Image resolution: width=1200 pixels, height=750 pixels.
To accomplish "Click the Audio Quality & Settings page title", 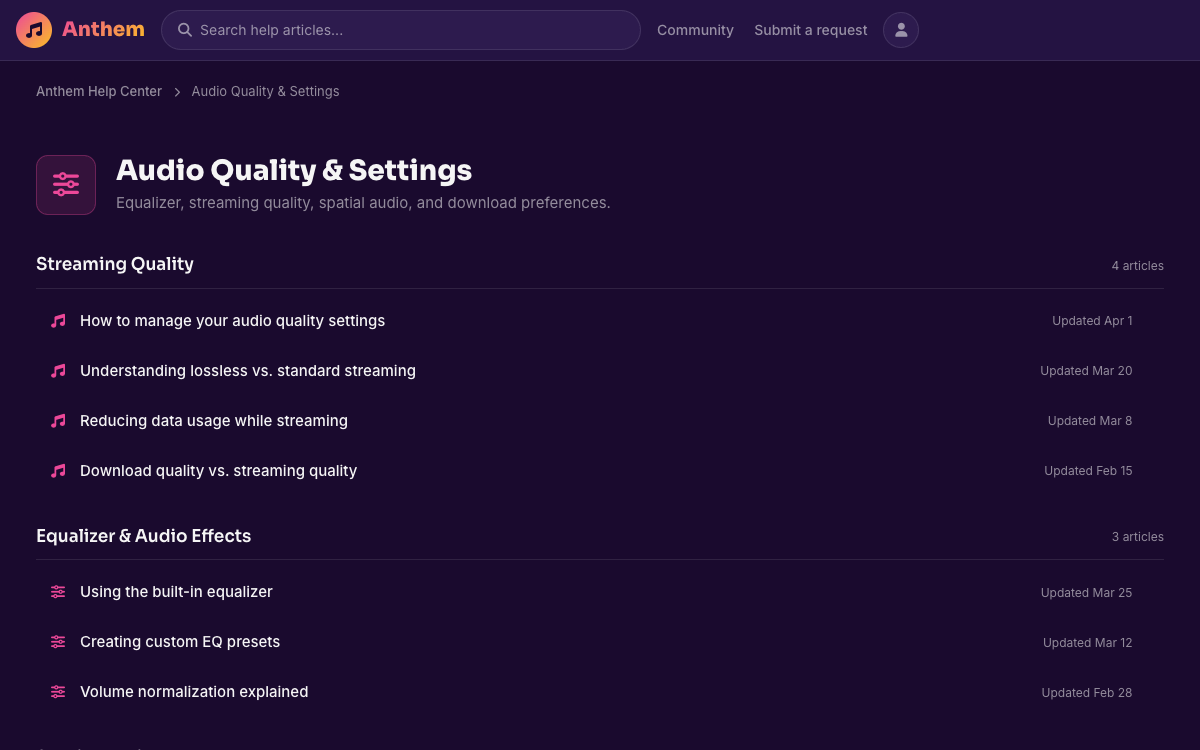I will tap(294, 170).
